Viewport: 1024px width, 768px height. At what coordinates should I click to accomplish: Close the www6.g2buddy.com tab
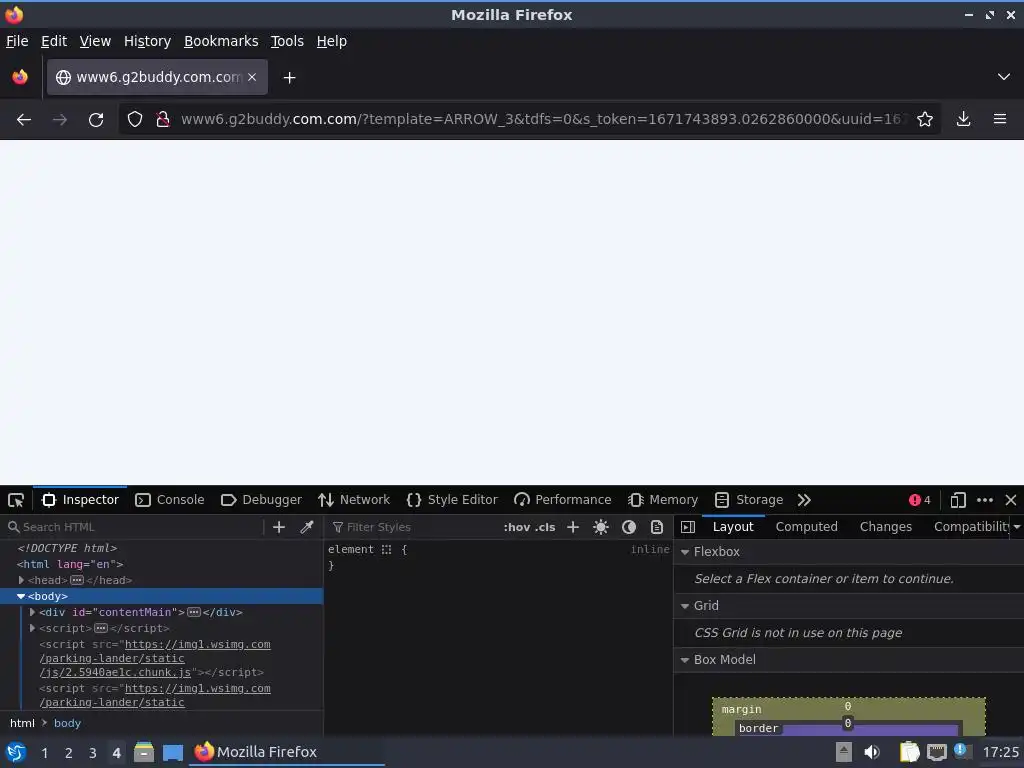252,77
